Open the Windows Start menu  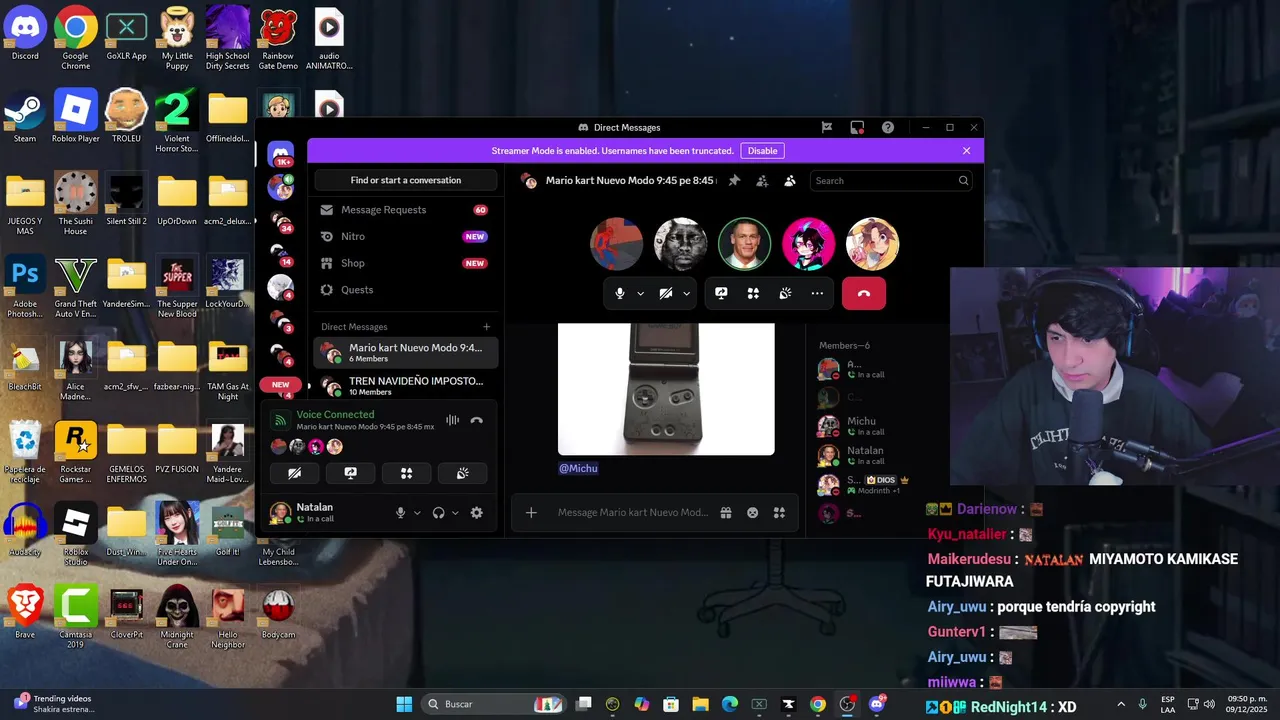click(404, 704)
